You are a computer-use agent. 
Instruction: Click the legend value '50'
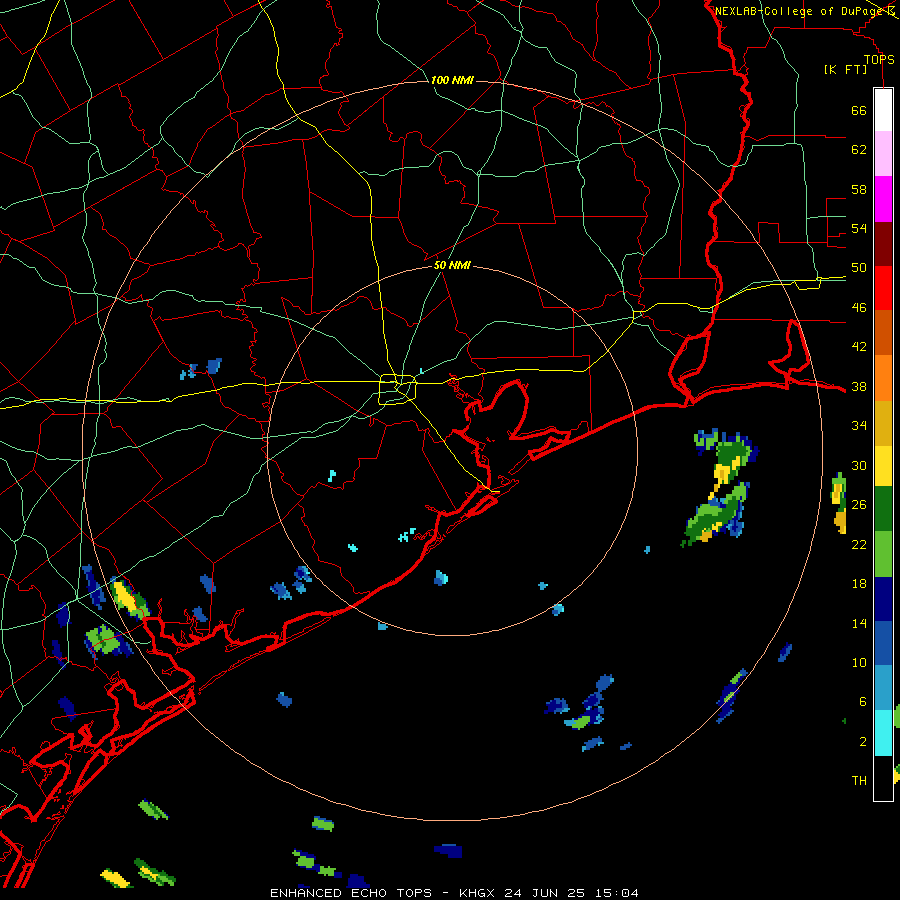(x=859, y=268)
